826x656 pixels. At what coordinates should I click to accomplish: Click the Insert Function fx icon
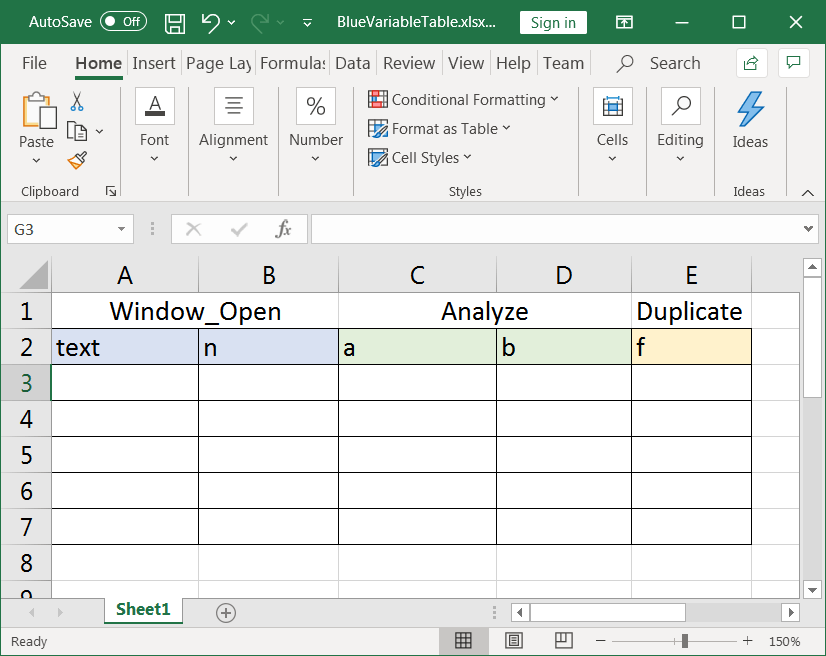[283, 229]
